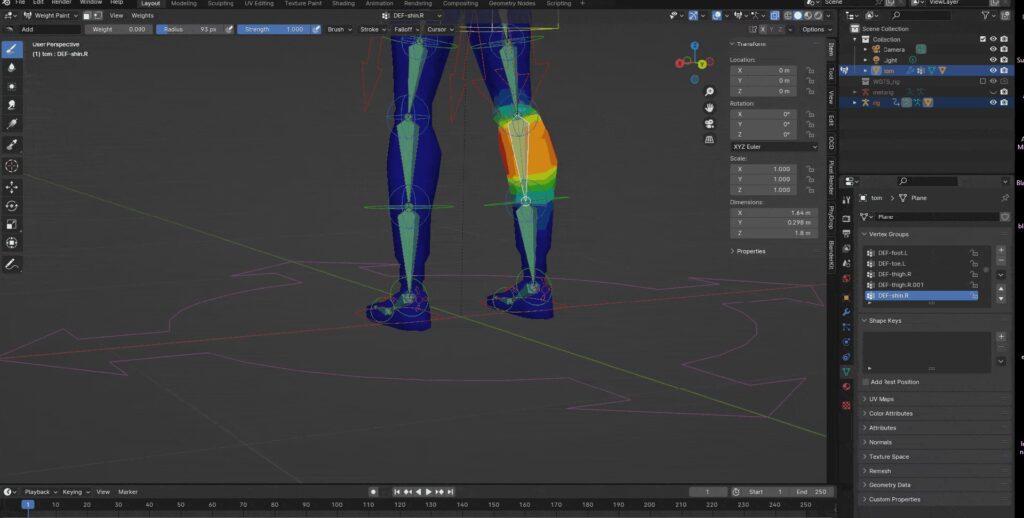Hide the Camera object in outliner
The image size is (1024, 518).
pos(993,50)
